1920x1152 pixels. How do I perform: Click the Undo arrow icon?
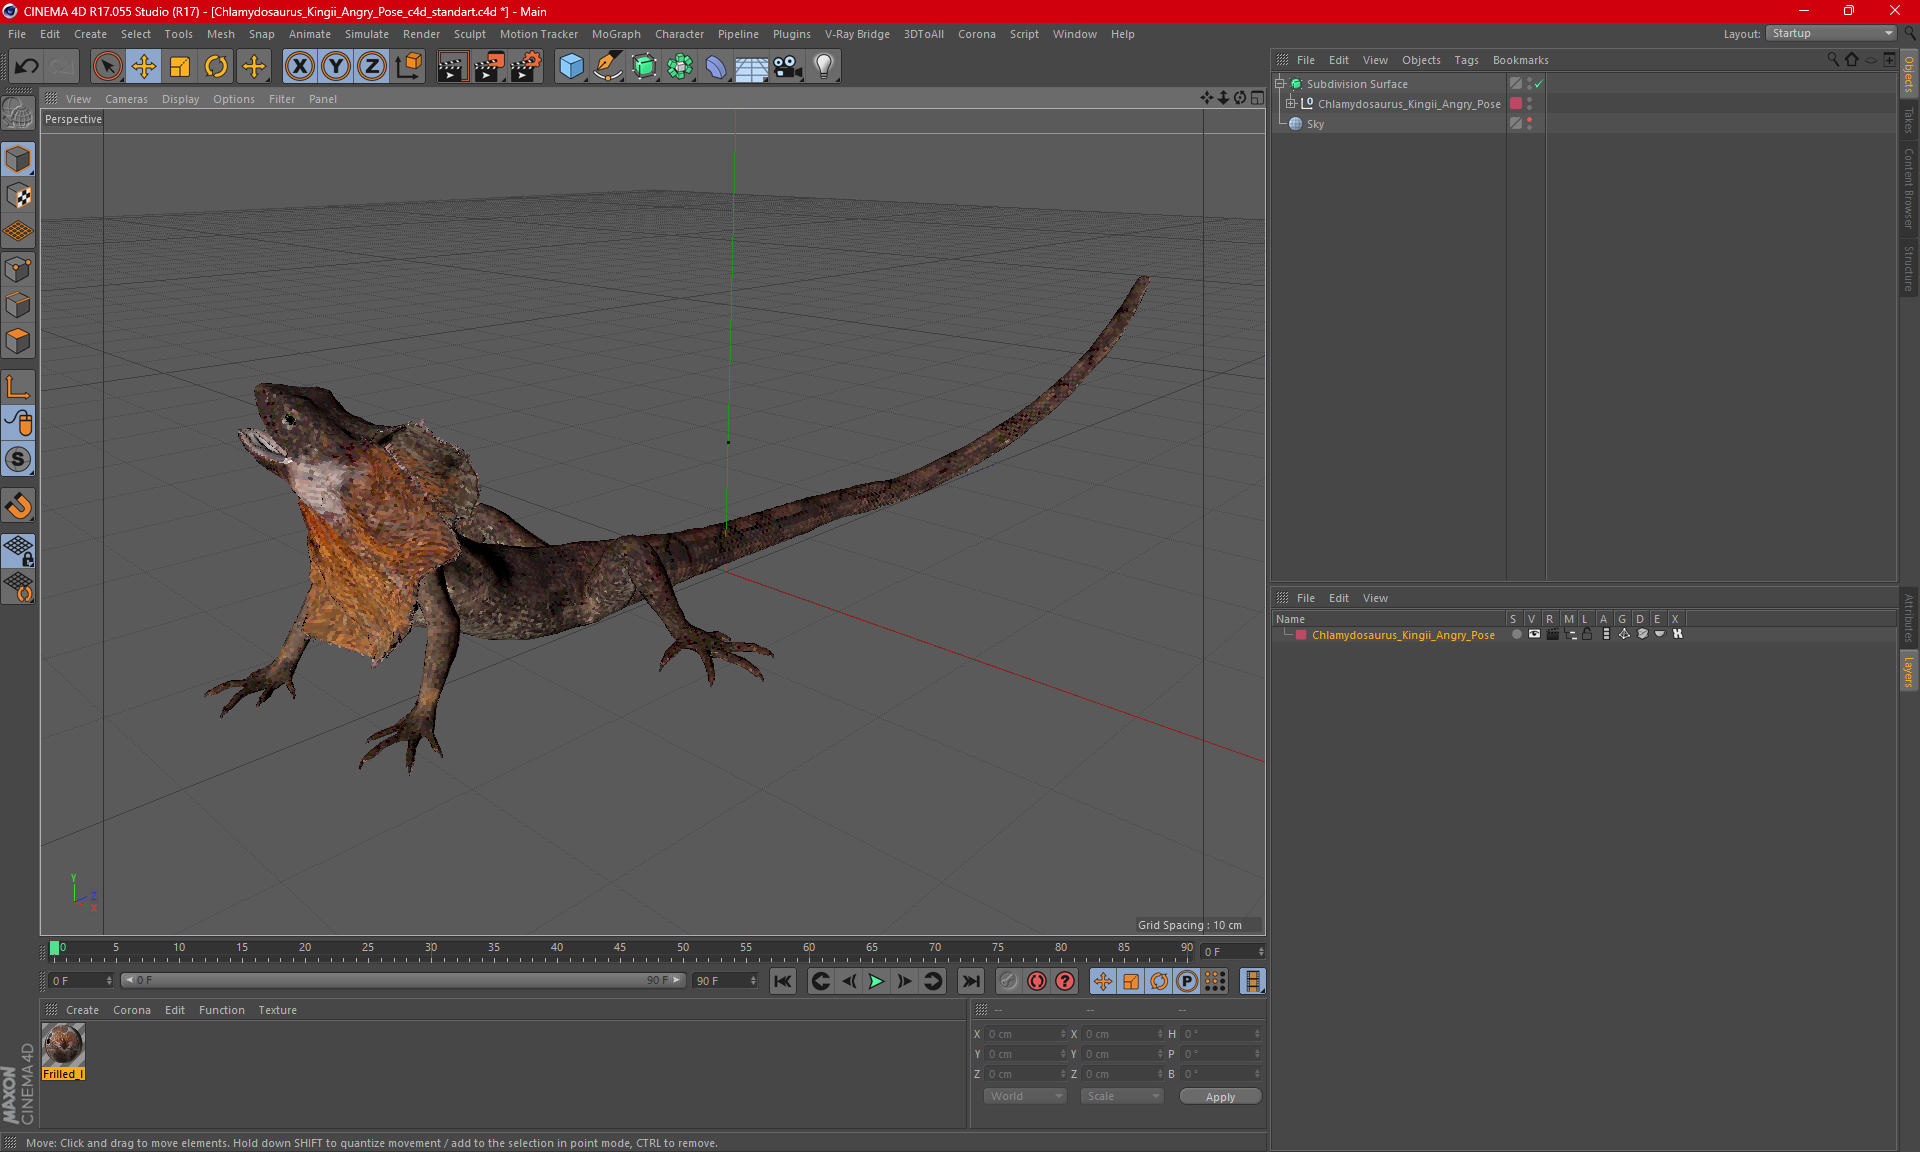27,67
